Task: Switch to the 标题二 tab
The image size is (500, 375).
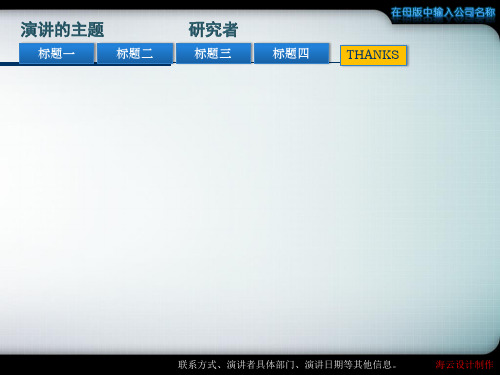Action: click(x=135, y=53)
